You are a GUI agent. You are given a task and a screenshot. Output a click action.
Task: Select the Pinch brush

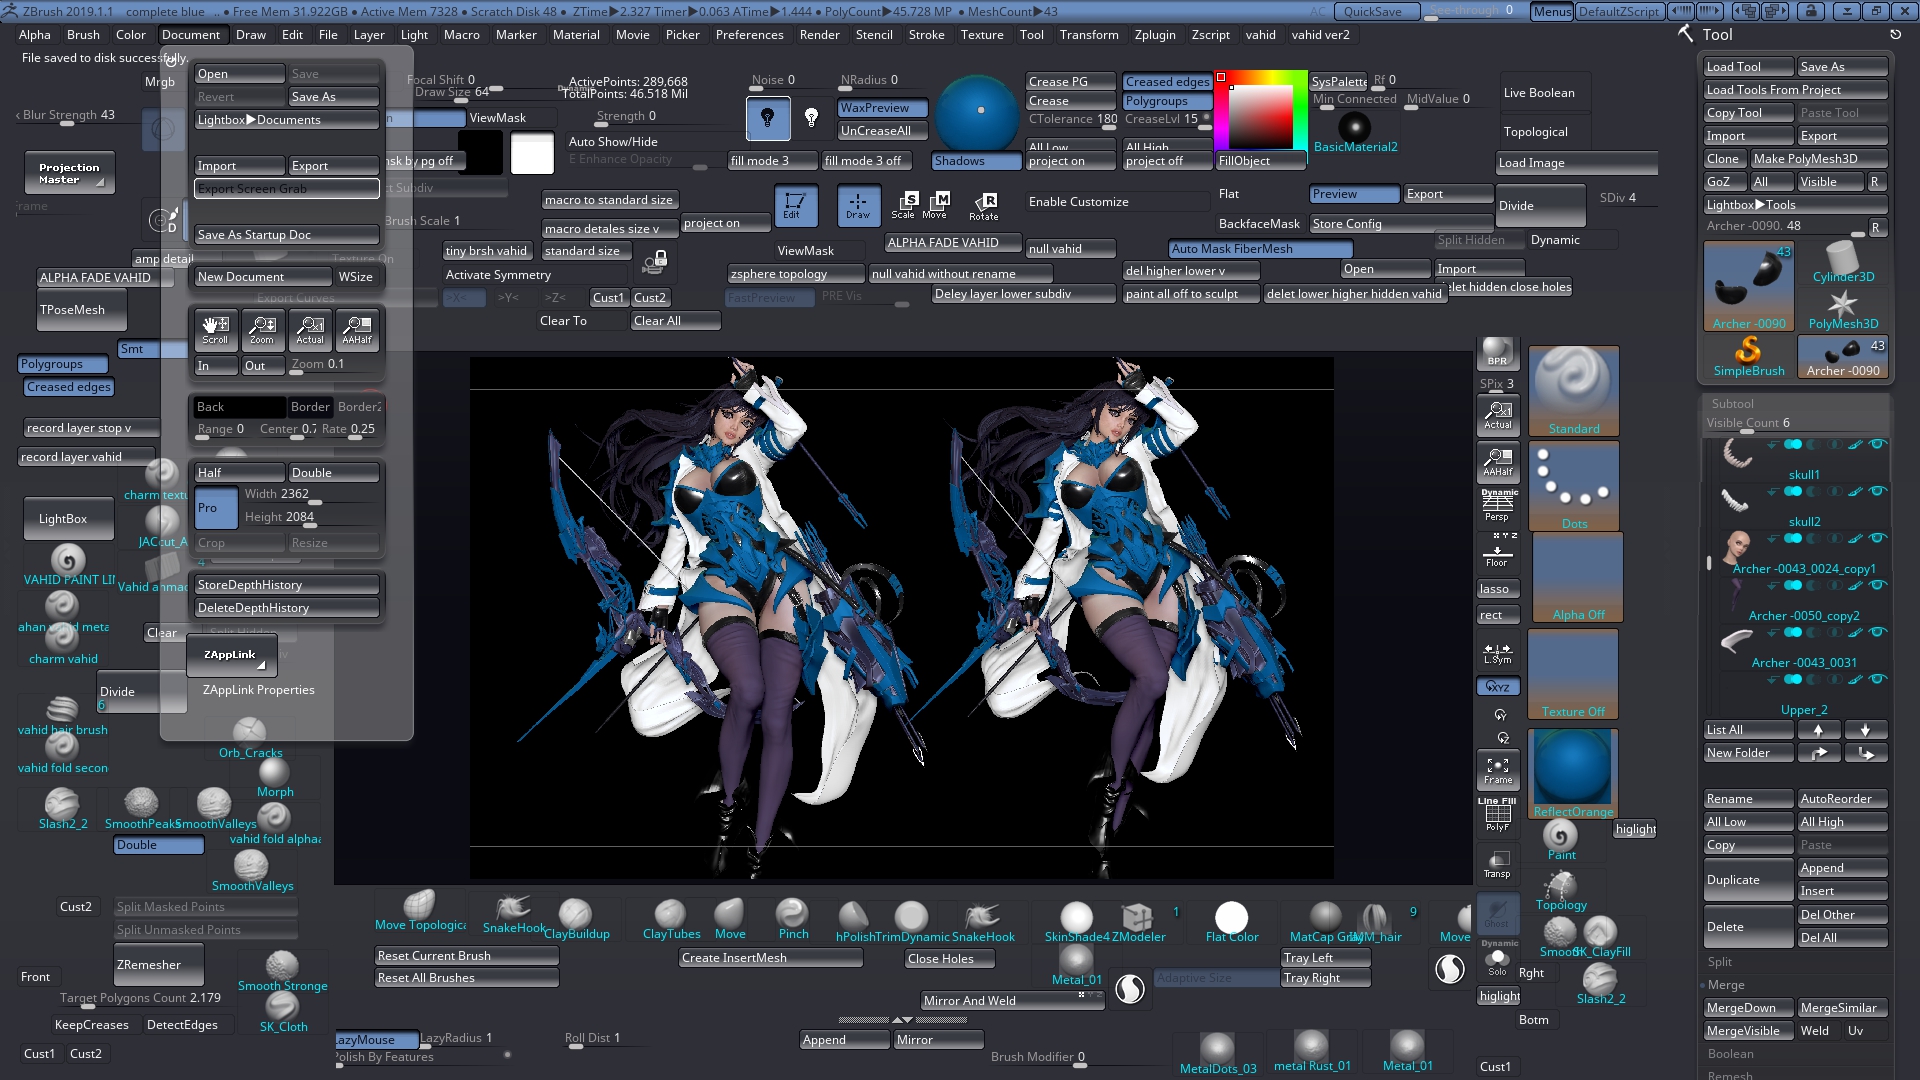point(793,920)
